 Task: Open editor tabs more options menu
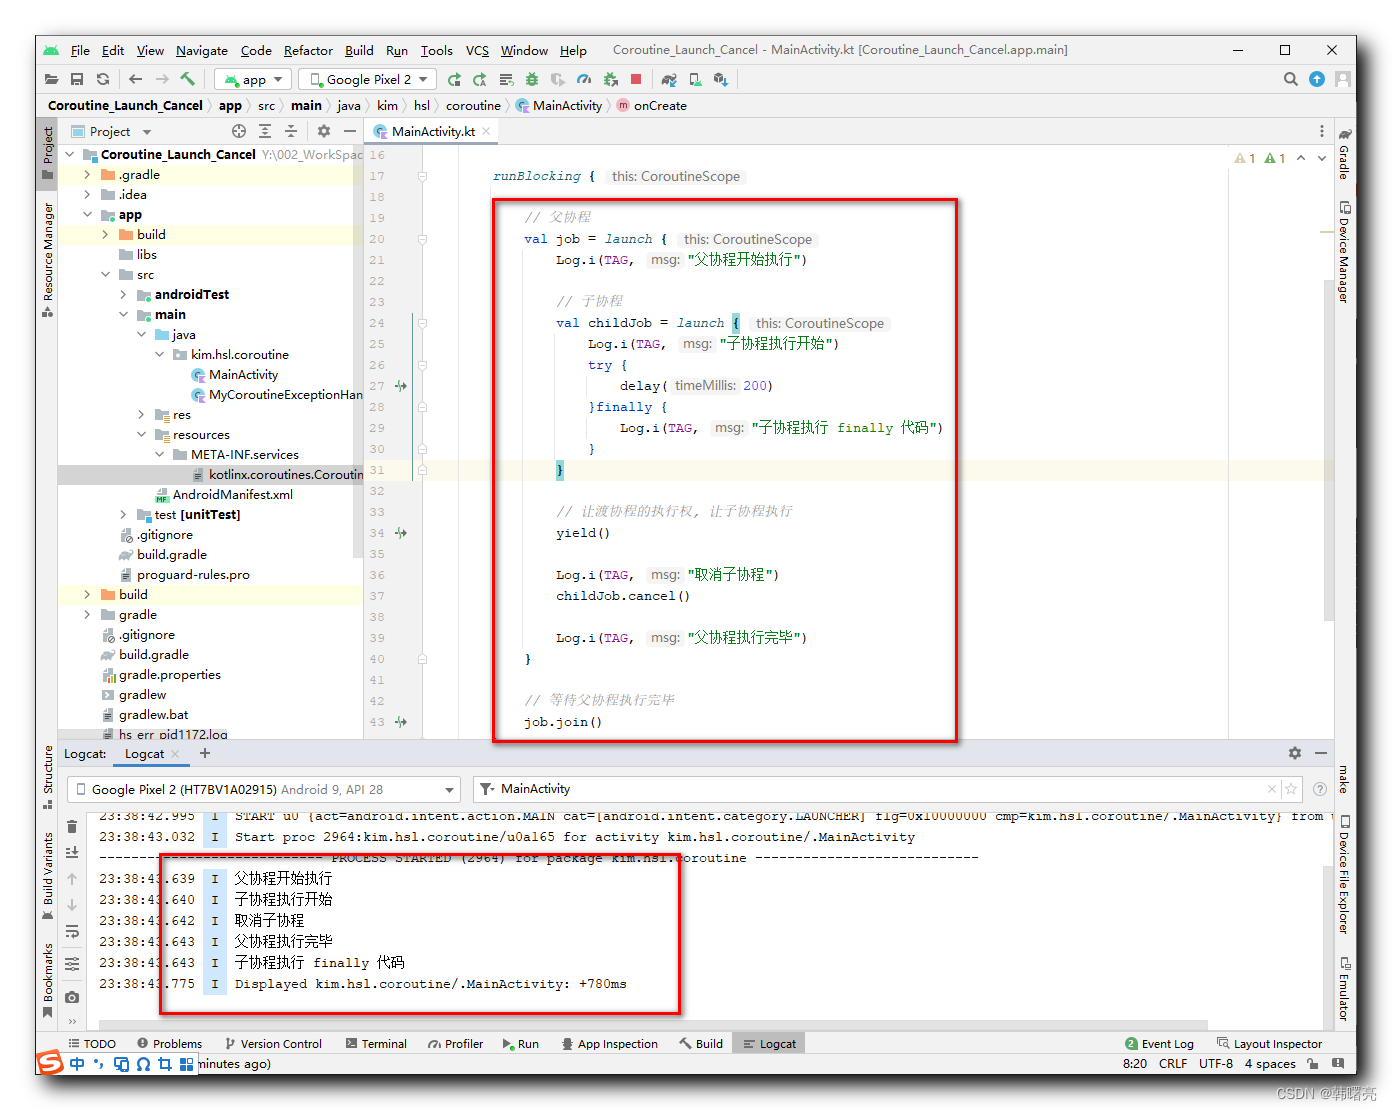click(1322, 131)
